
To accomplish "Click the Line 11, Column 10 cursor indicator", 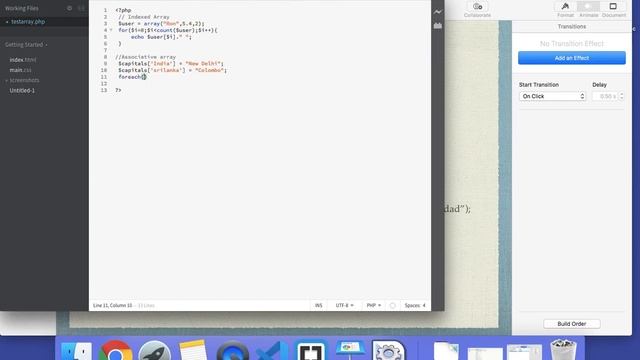I will coord(112,305).
